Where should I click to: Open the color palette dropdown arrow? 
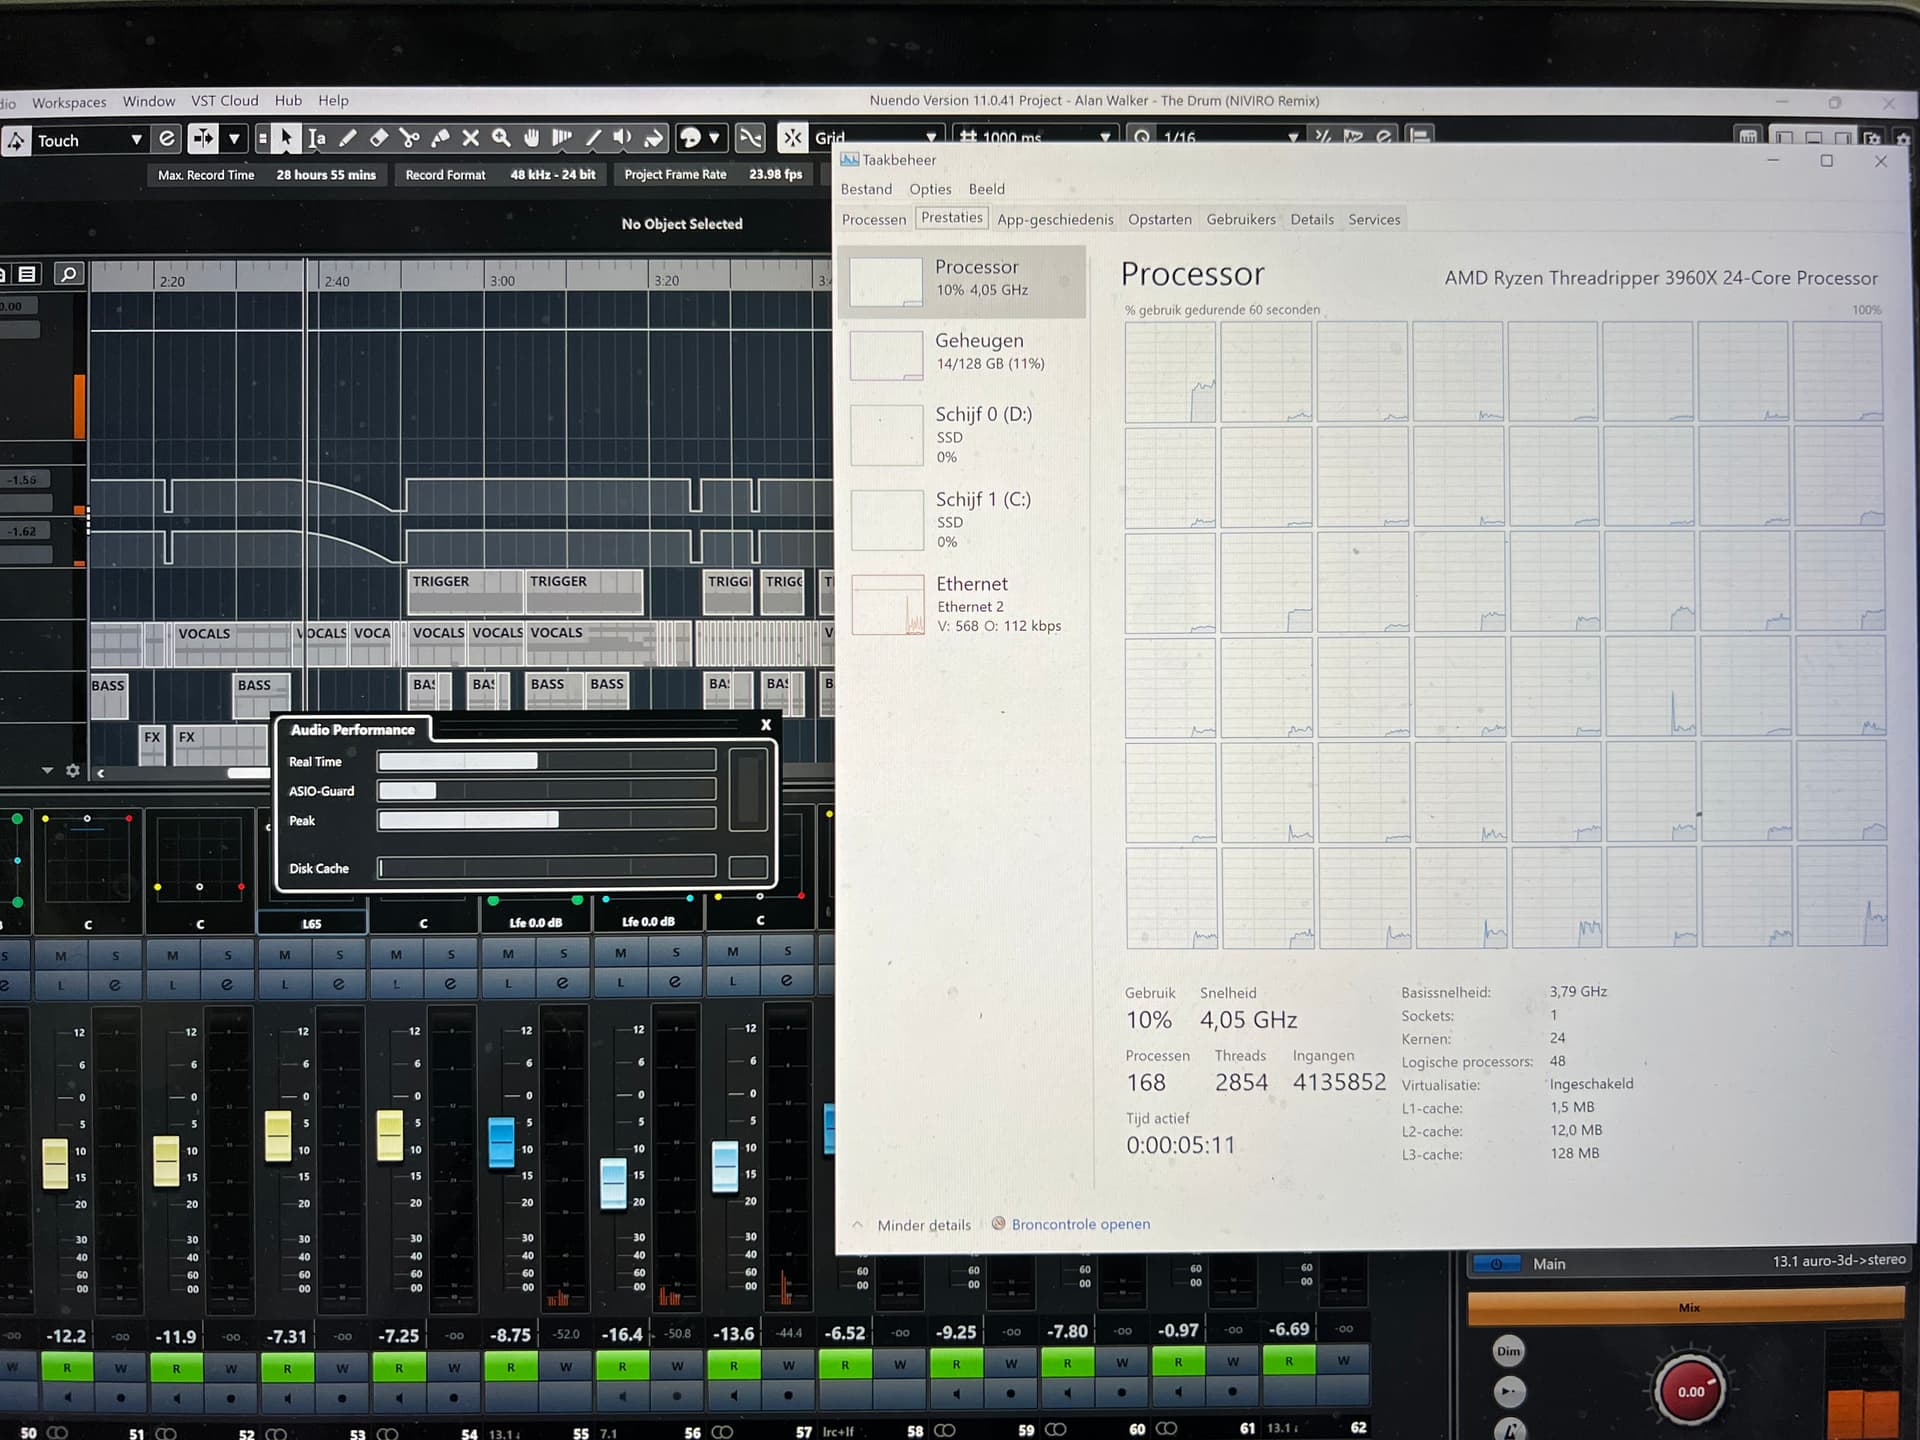714,138
